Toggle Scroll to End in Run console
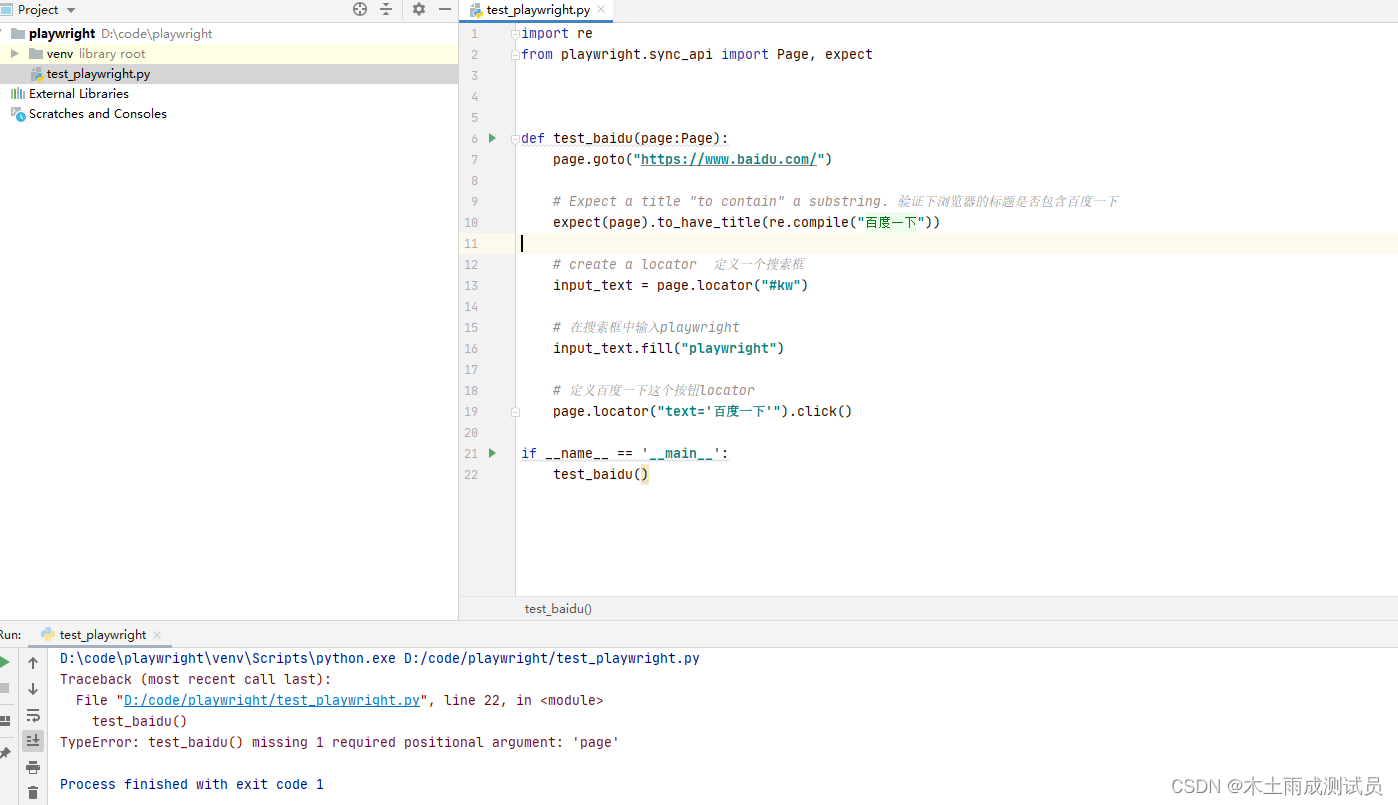Image resolution: width=1398 pixels, height=805 pixels. [33, 741]
